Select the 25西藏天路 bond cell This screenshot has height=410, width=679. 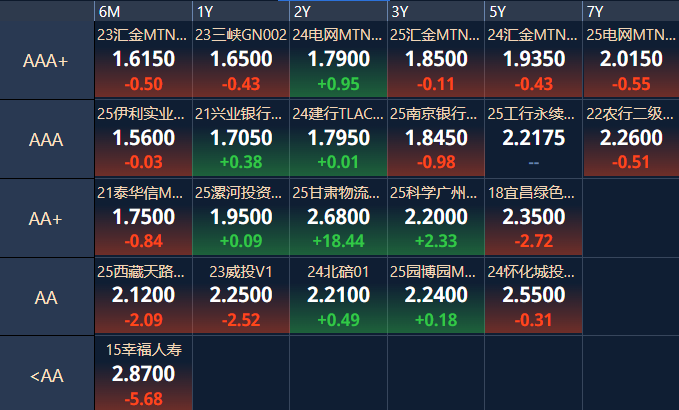pyautogui.click(x=142, y=296)
